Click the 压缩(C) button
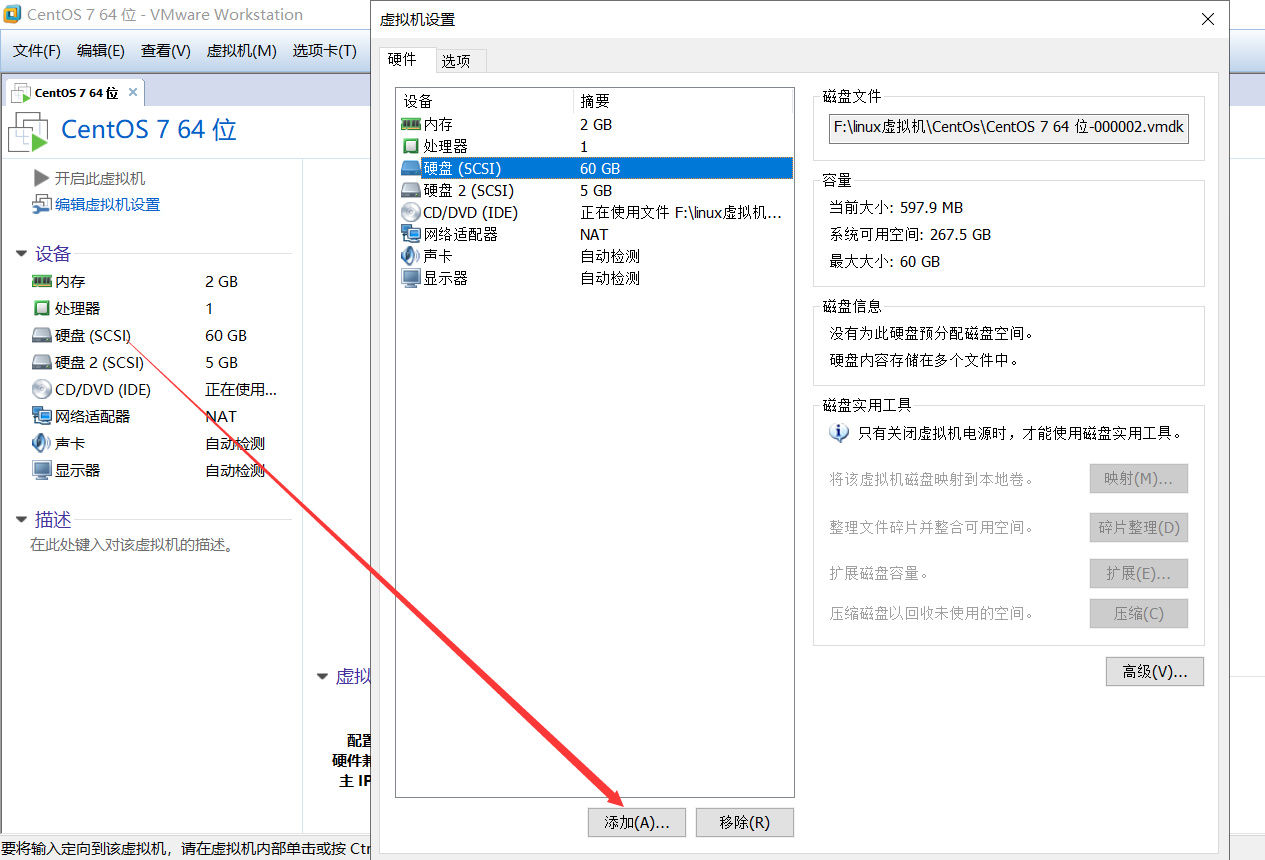The height and width of the screenshot is (860, 1265). (1139, 614)
